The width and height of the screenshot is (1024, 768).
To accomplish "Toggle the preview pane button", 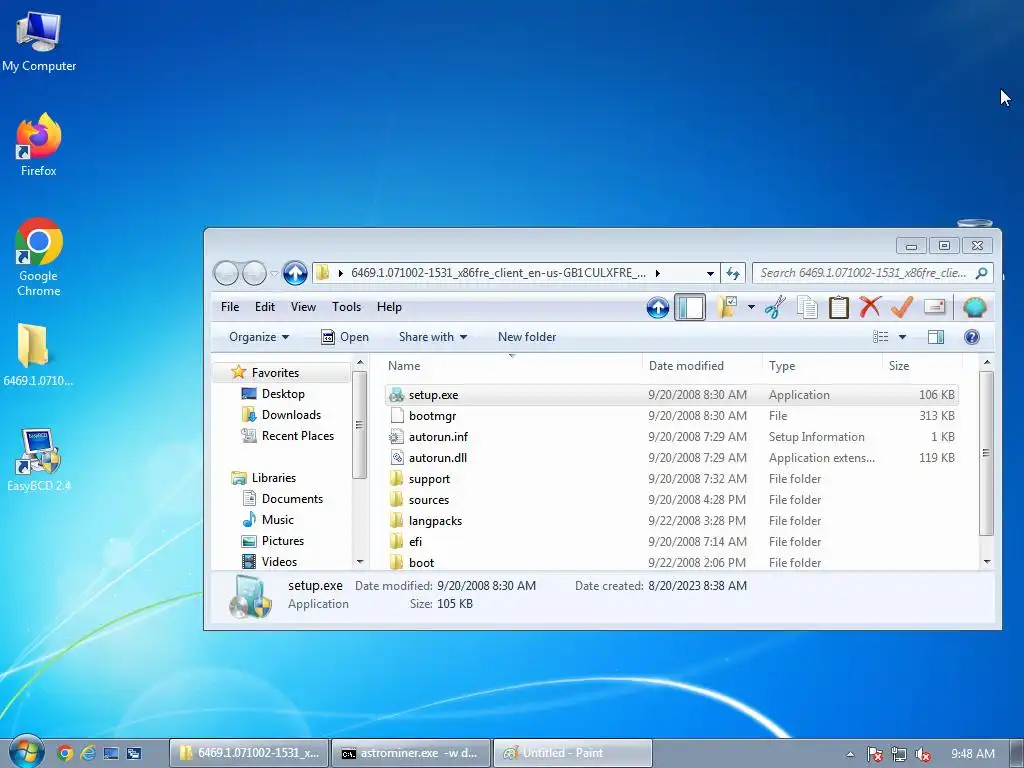I will tap(936, 337).
